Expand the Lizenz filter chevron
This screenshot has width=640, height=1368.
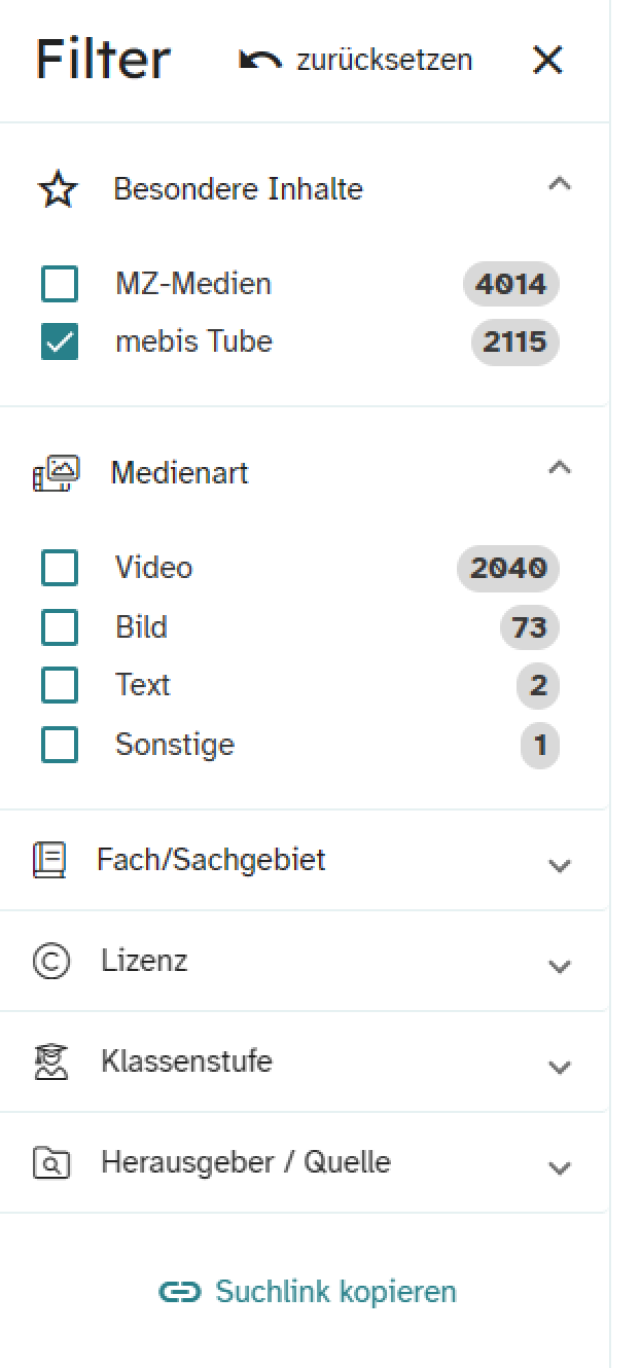tap(560, 966)
